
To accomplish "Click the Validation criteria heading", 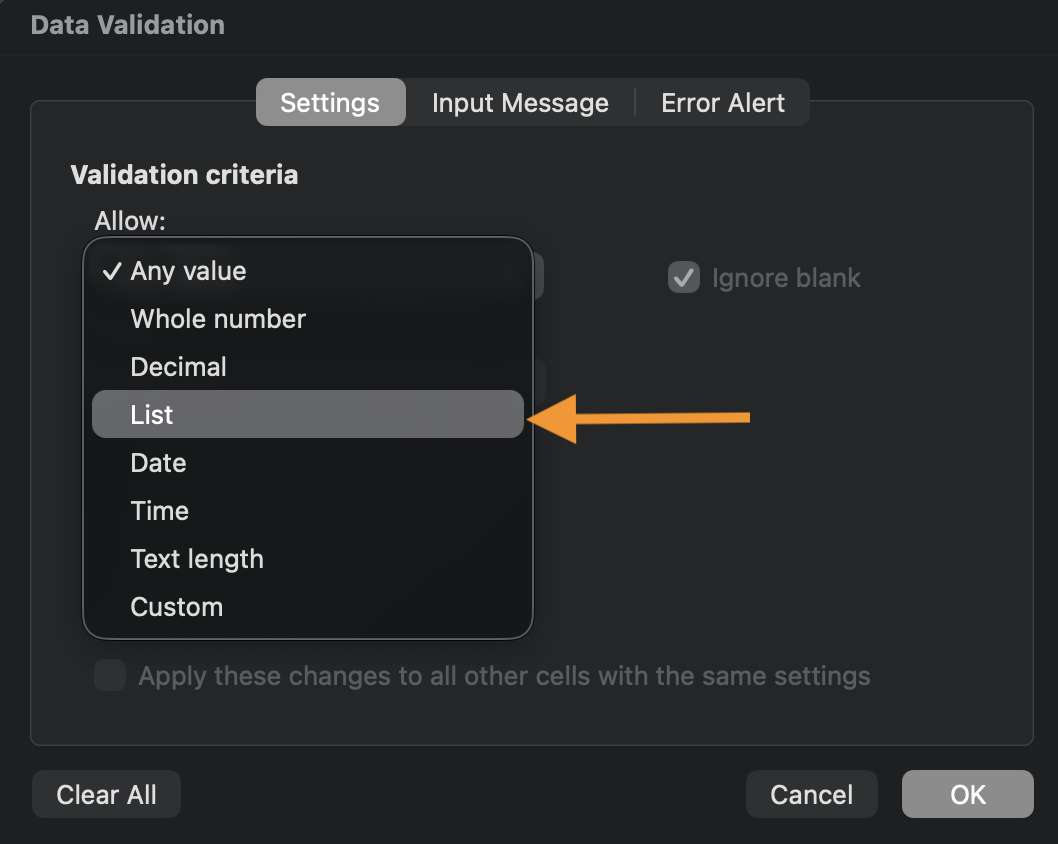I will (184, 175).
